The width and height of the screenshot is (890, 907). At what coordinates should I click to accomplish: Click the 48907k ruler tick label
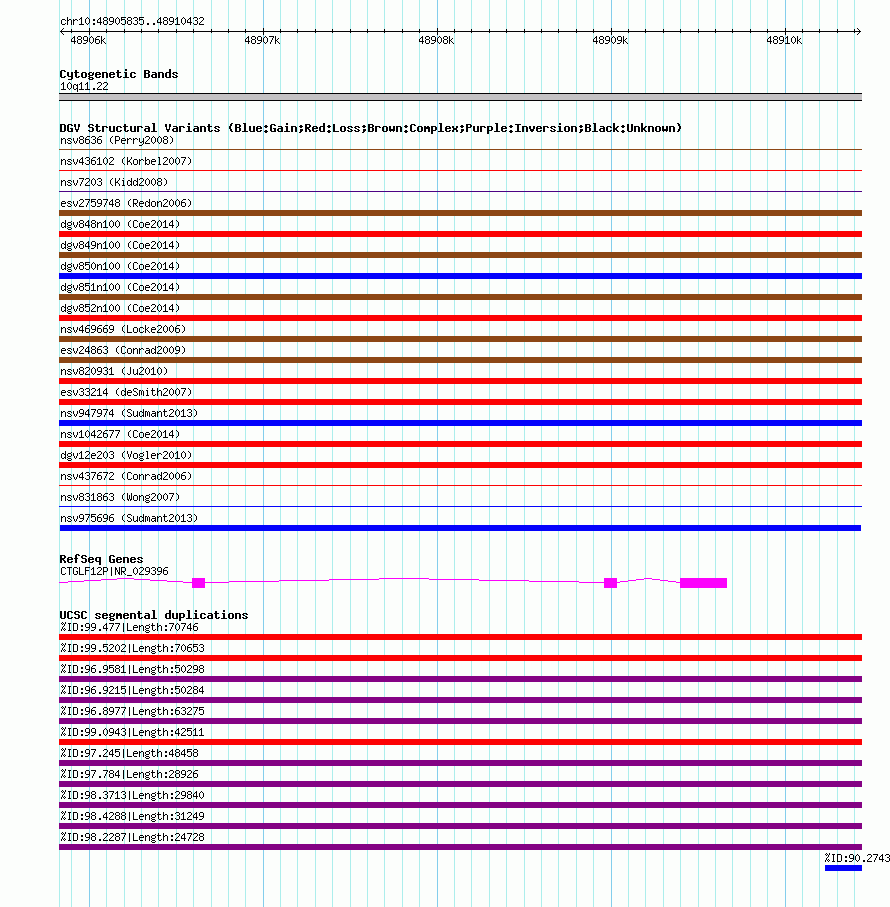point(263,40)
